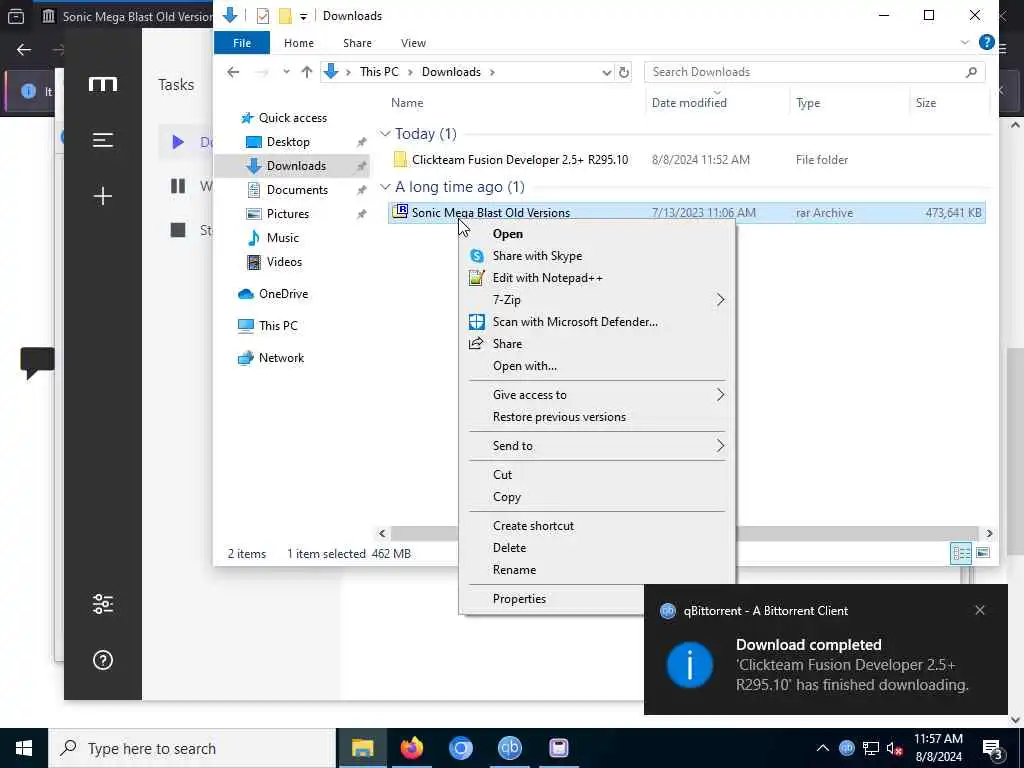Select Create shortcut option
This screenshot has width=1024, height=768.
point(597,526)
